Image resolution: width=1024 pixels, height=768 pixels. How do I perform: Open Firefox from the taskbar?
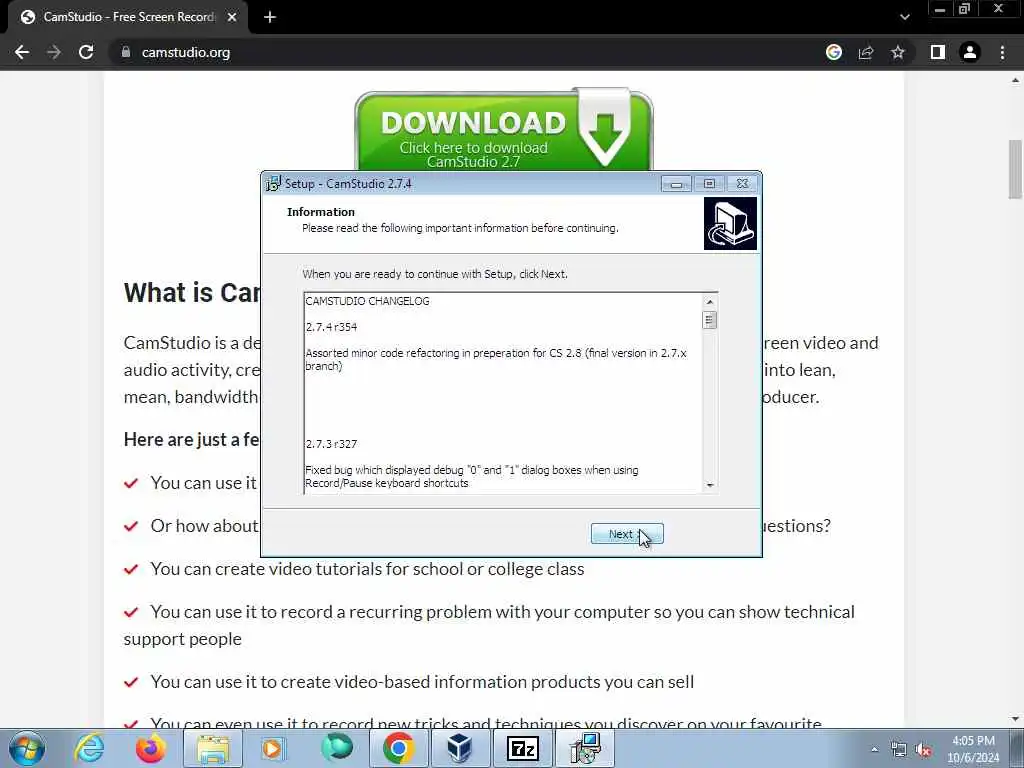[150, 748]
